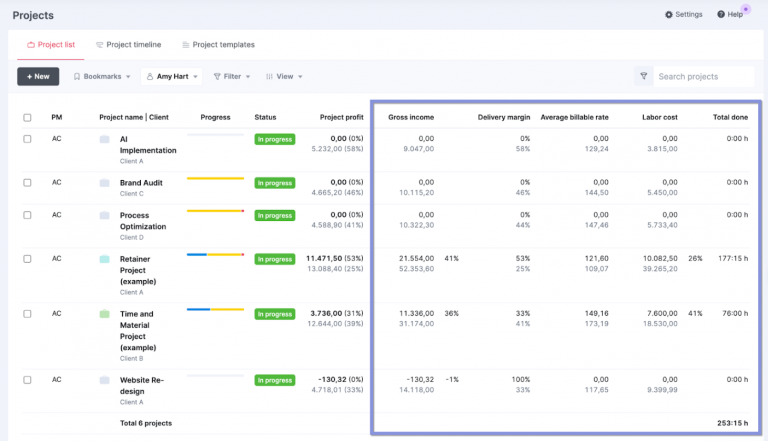Image resolution: width=768 pixels, height=441 pixels.
Task: Click the filter funnel icon beside search
Action: click(x=643, y=76)
